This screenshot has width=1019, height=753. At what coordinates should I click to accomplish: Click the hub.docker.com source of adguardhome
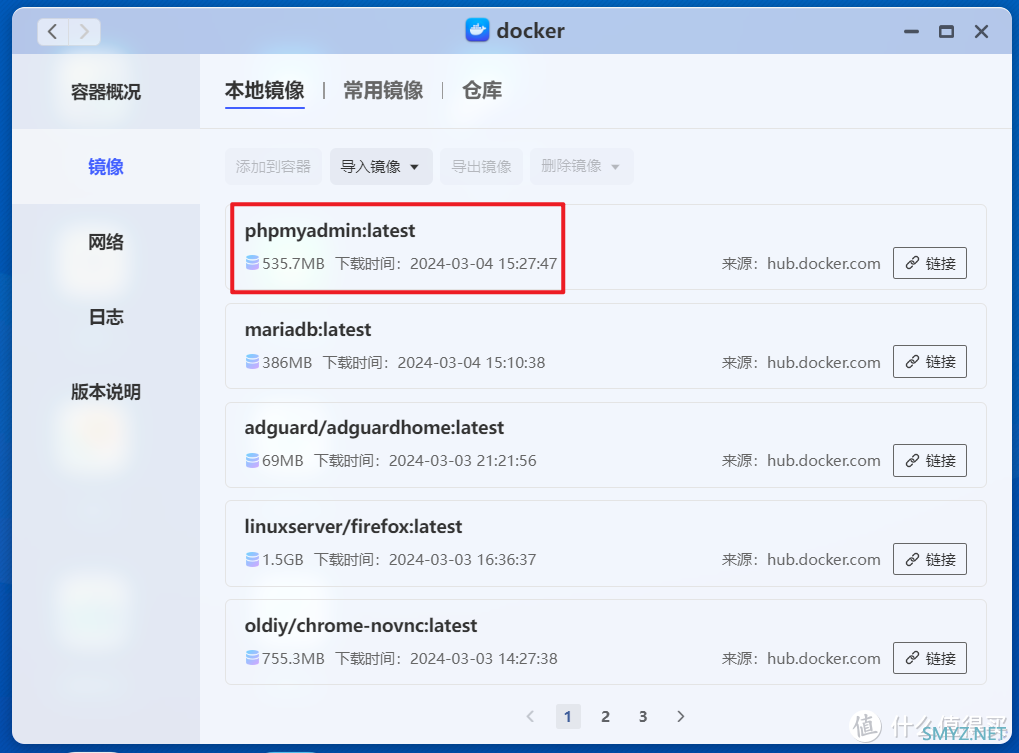(823, 461)
